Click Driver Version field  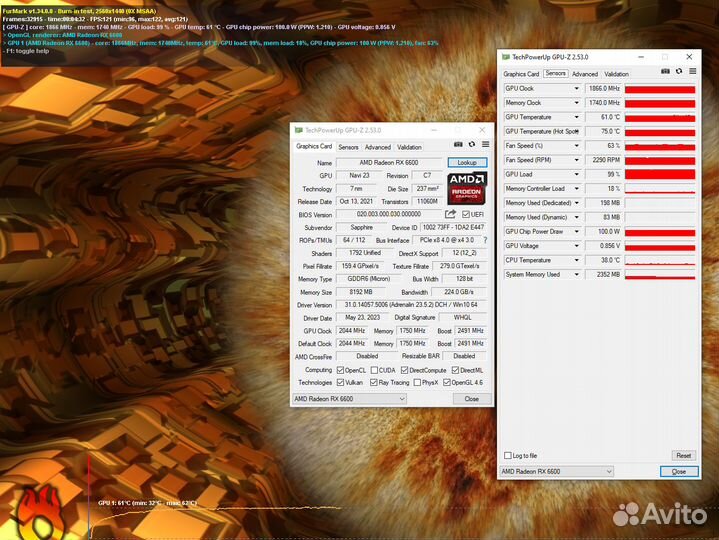(411, 304)
